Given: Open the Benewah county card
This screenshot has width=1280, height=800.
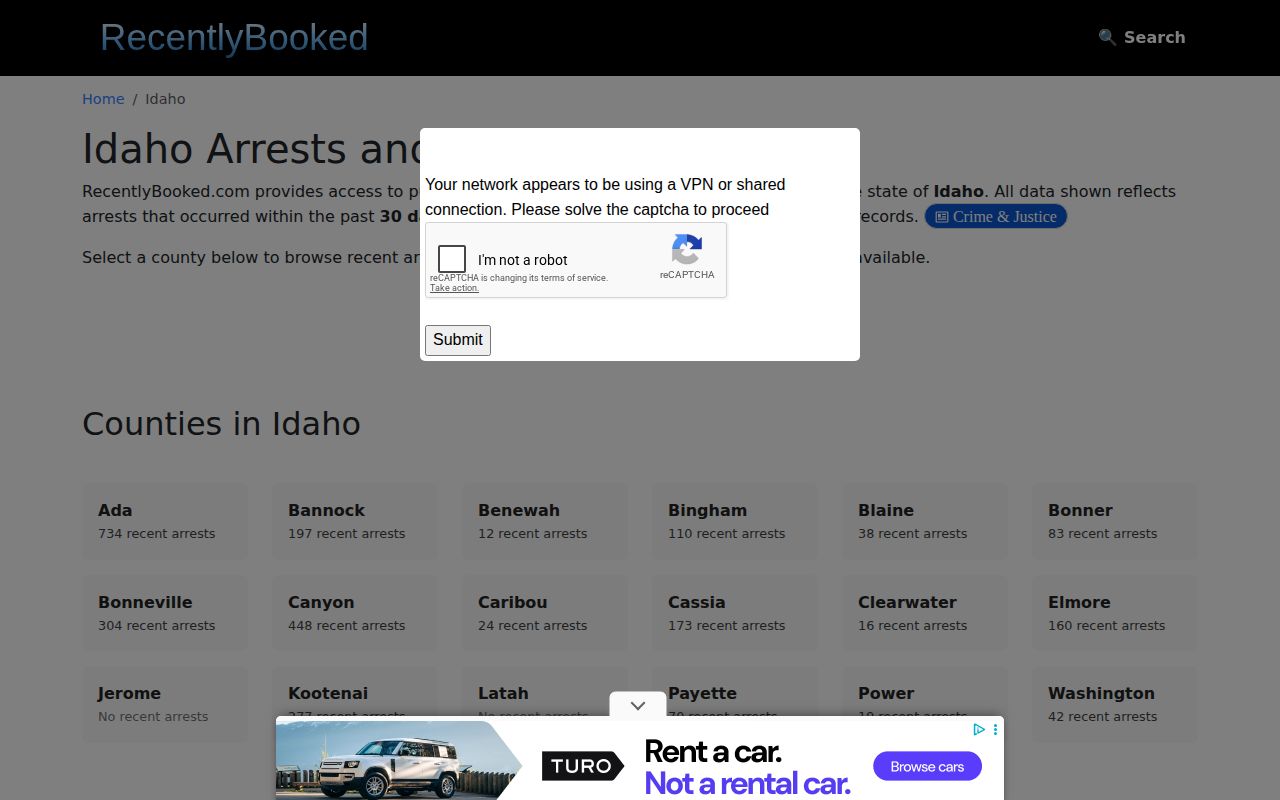Looking at the screenshot, I should (x=545, y=521).
